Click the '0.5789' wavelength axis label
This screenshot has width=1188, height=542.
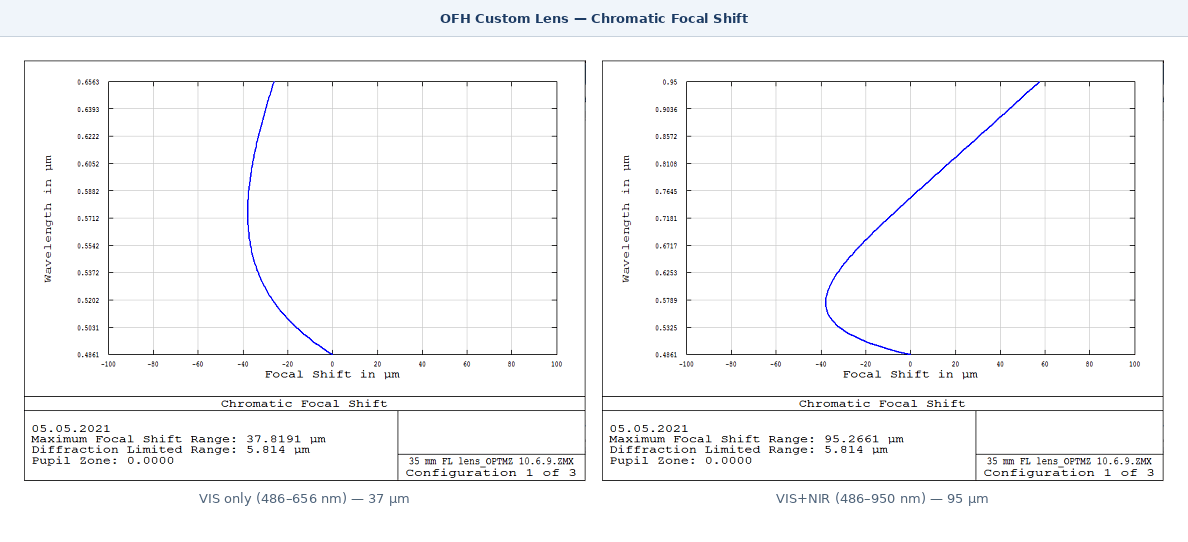pos(666,300)
